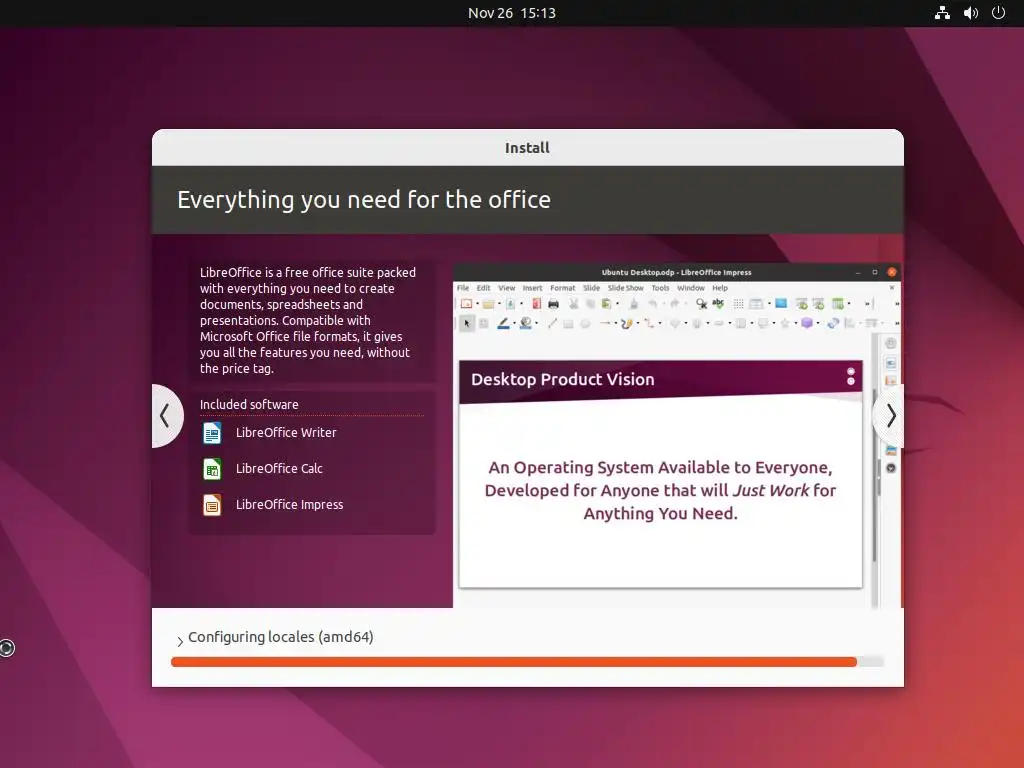The image size is (1024, 768).
Task: Select the text "LibreOffice Calc"
Action: point(279,468)
